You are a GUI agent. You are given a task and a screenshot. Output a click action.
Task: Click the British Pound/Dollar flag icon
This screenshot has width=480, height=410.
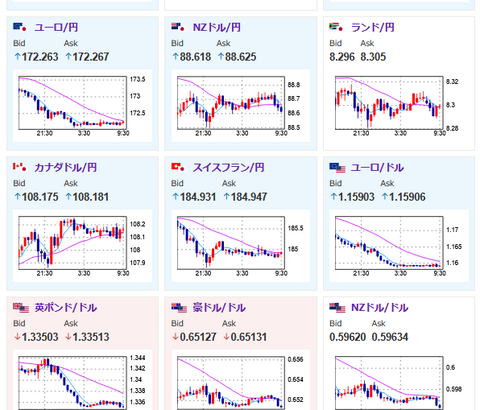click(21, 308)
